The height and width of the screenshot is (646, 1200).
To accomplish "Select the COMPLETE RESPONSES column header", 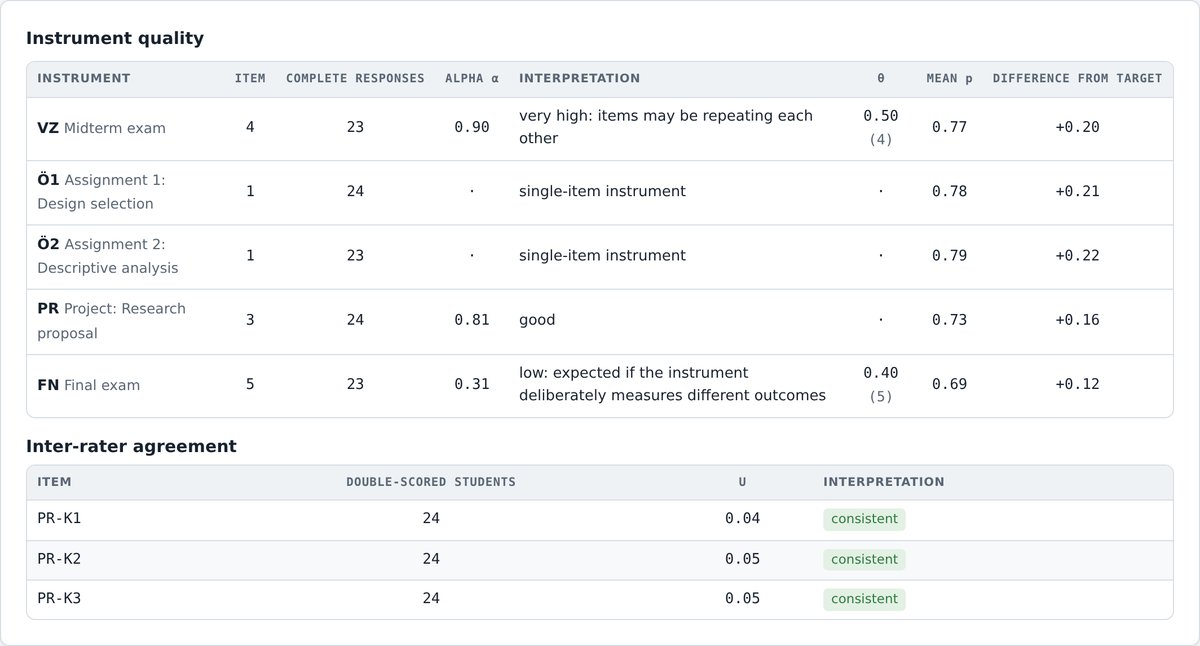I will tap(355, 78).
